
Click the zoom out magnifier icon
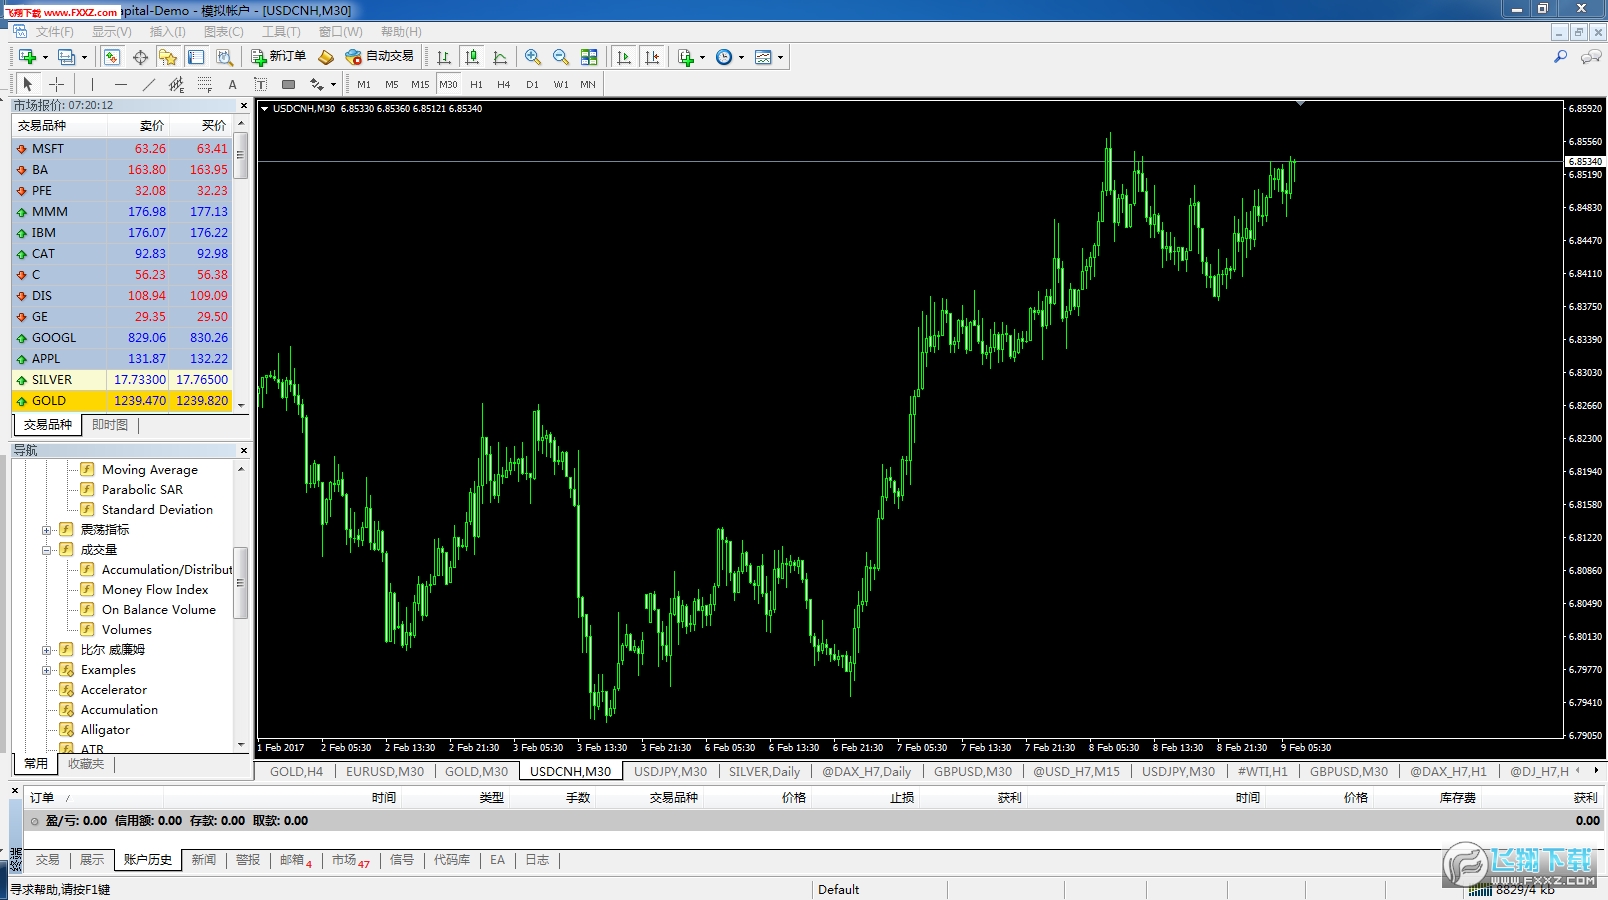561,57
